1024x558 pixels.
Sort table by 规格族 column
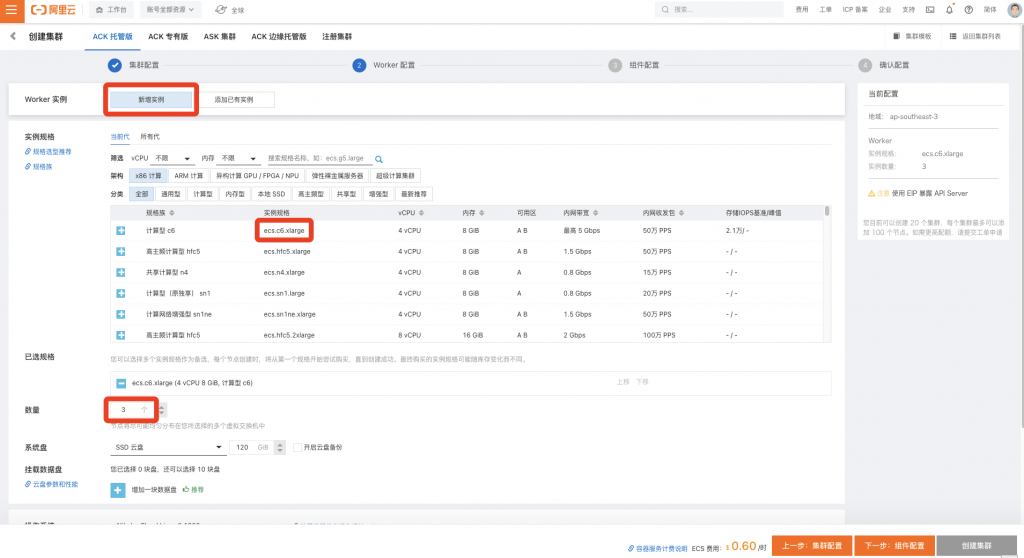pos(172,213)
